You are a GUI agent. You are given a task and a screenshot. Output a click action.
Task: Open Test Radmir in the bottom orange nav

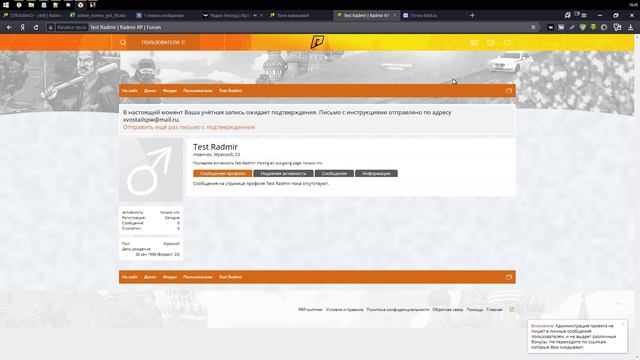tap(230, 277)
